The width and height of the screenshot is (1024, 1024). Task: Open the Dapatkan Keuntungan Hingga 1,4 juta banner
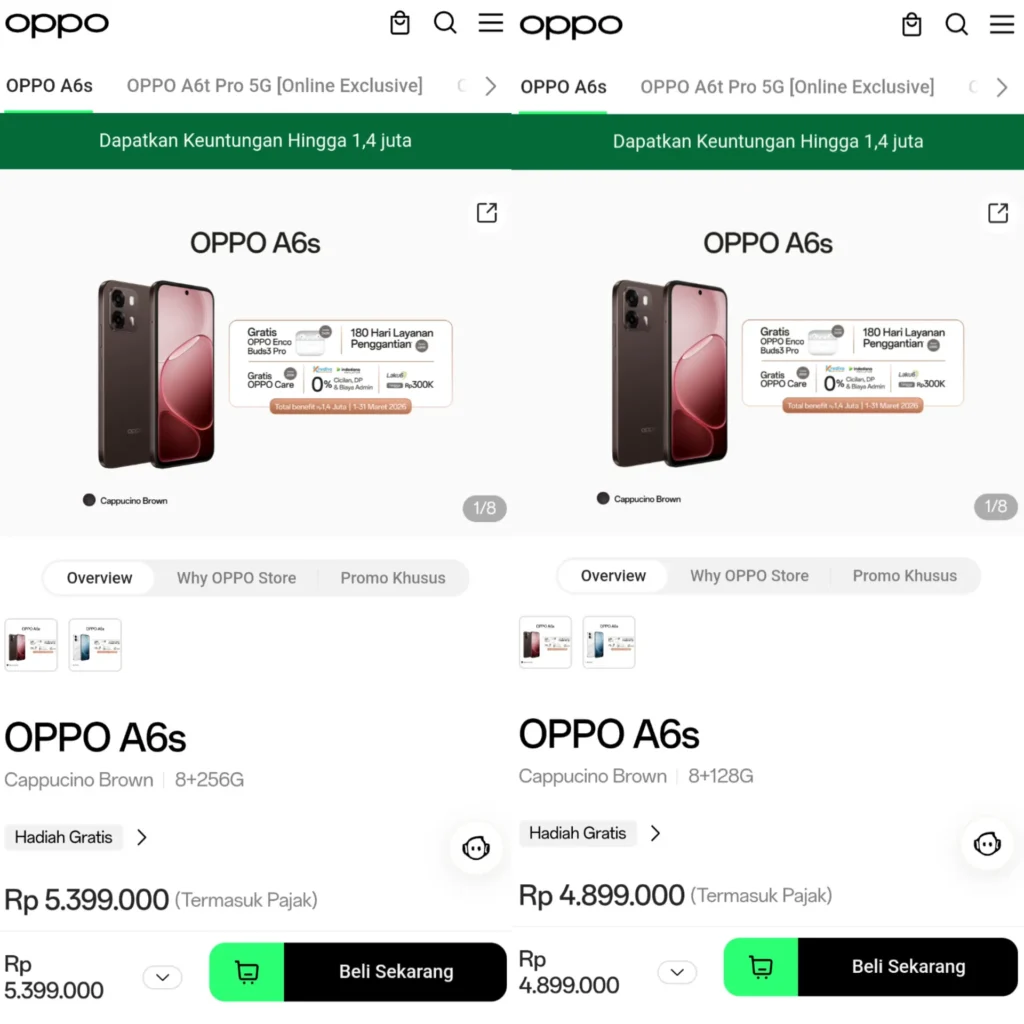point(255,141)
